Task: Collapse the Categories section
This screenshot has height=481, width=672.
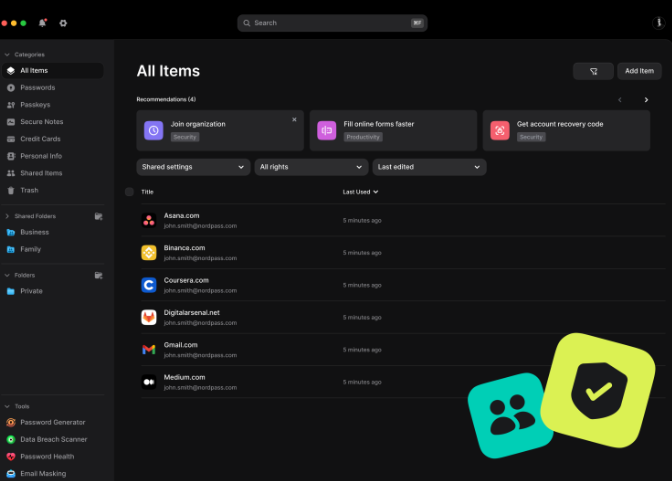Action: point(8,54)
